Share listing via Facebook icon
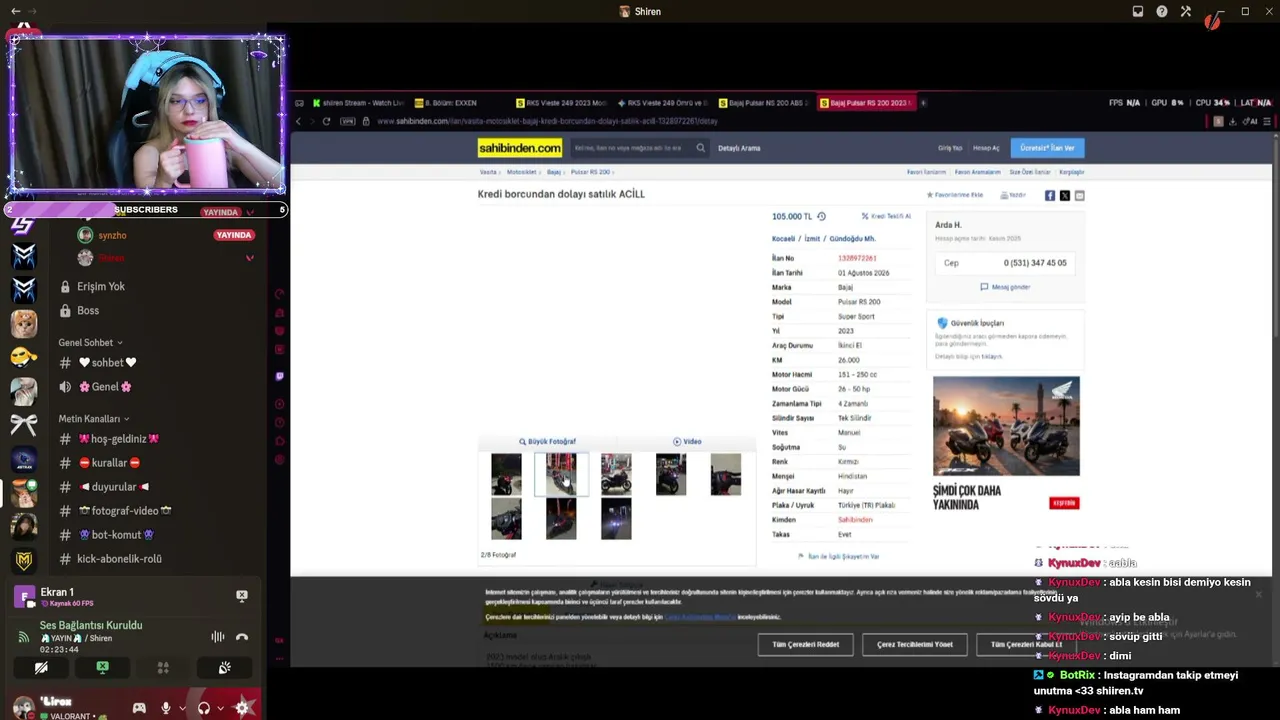Screen dimensions: 1280x720 coord(1050,196)
